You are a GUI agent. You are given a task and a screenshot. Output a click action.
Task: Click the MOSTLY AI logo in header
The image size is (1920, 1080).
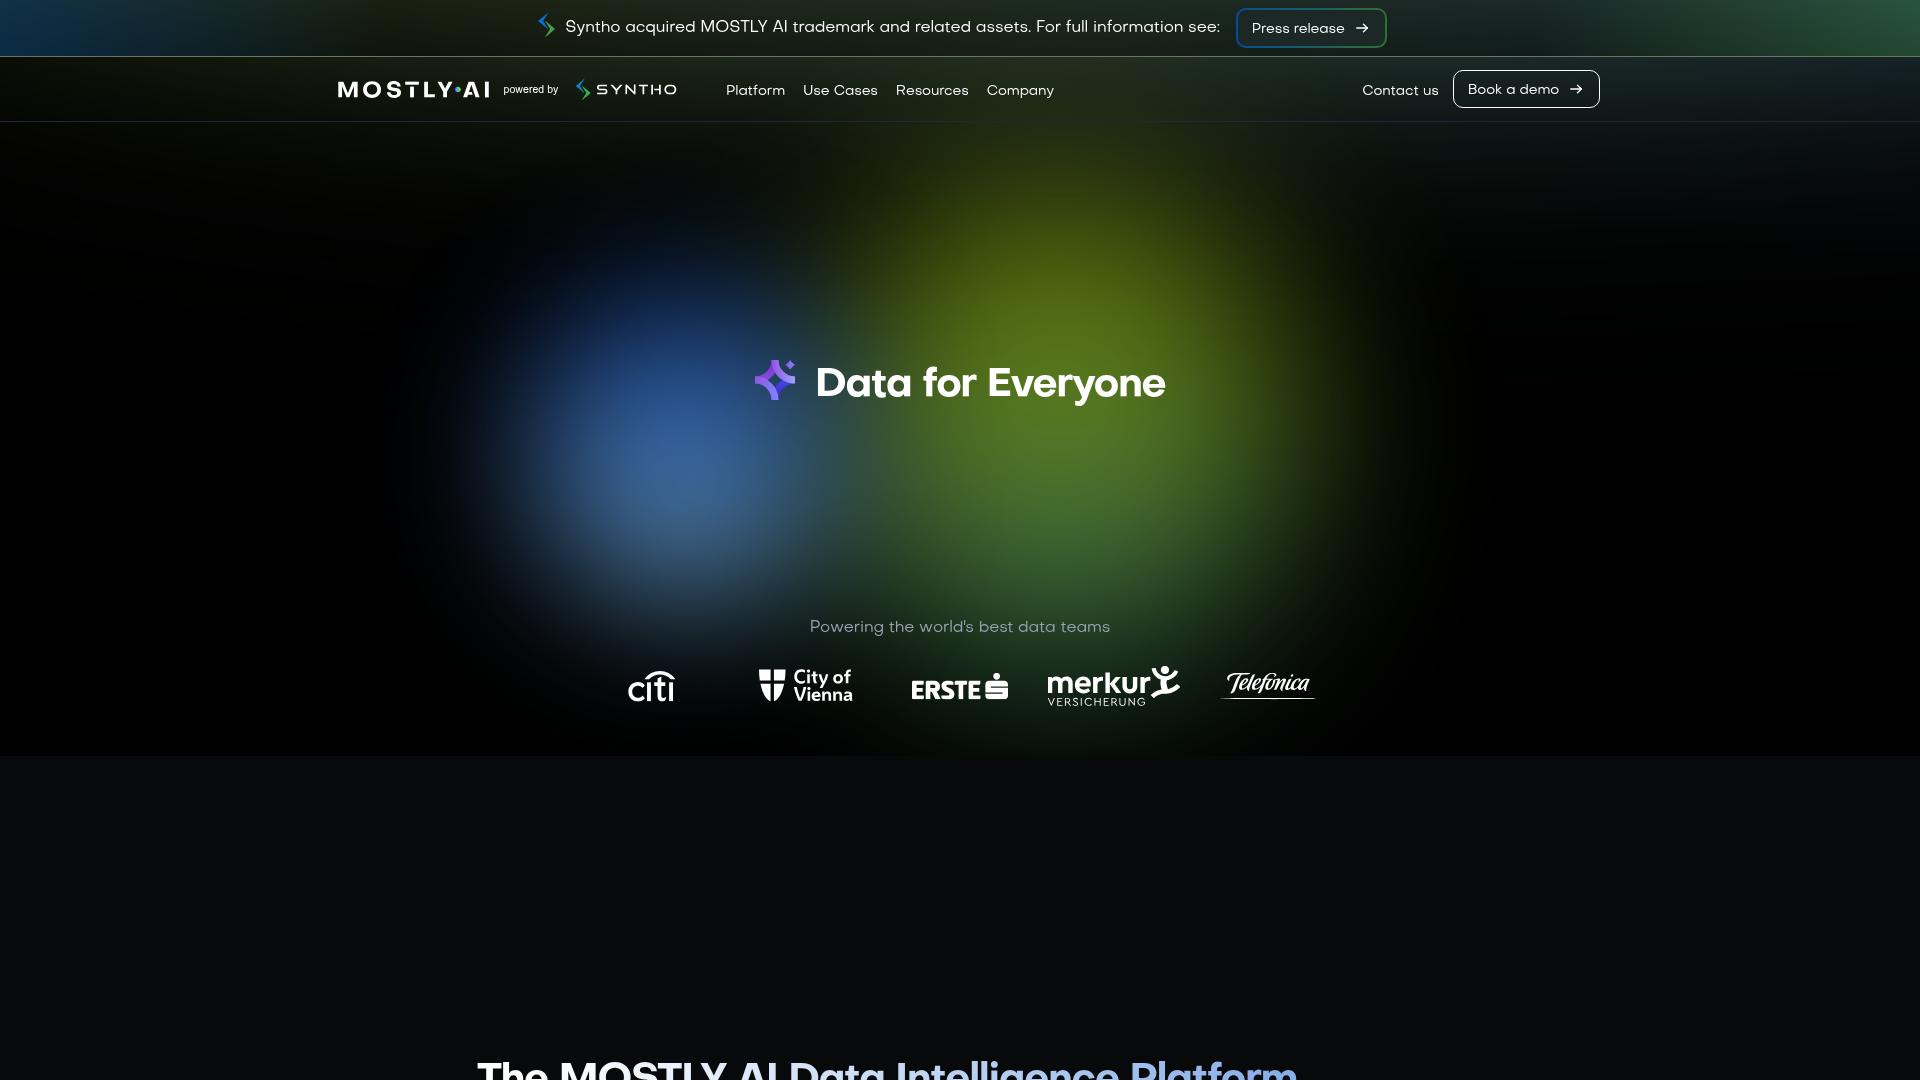pyautogui.click(x=414, y=90)
